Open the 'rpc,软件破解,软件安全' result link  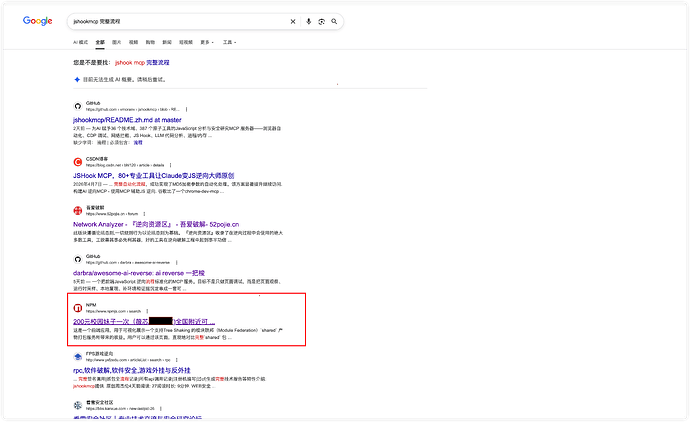click(x=132, y=371)
